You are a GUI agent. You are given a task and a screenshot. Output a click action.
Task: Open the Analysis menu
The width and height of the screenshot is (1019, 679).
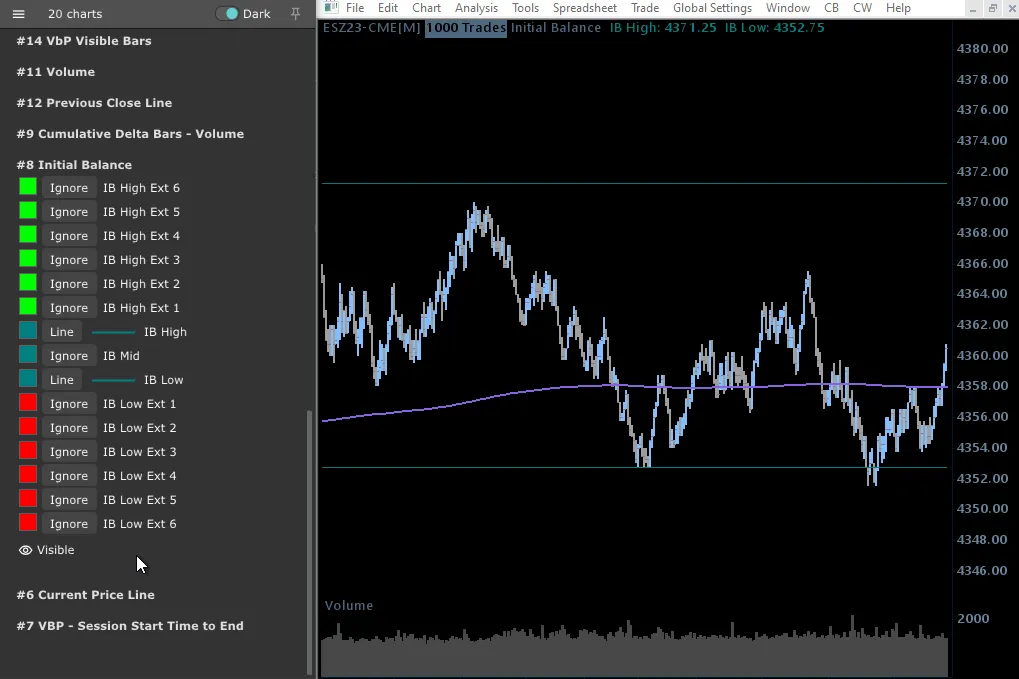(476, 8)
